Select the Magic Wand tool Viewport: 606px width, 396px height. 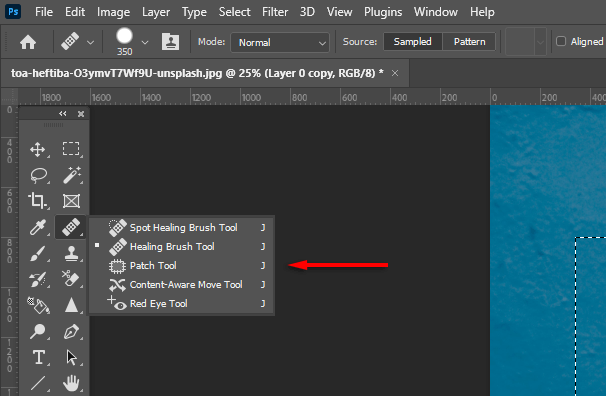point(71,175)
